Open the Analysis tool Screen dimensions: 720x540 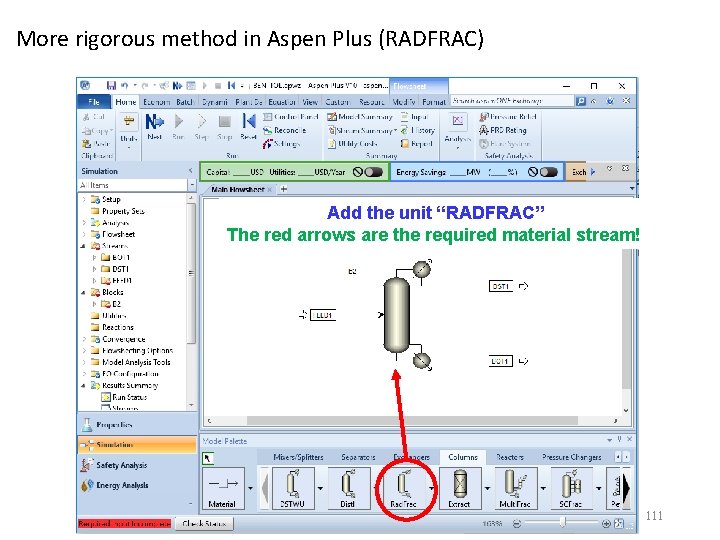tap(457, 129)
